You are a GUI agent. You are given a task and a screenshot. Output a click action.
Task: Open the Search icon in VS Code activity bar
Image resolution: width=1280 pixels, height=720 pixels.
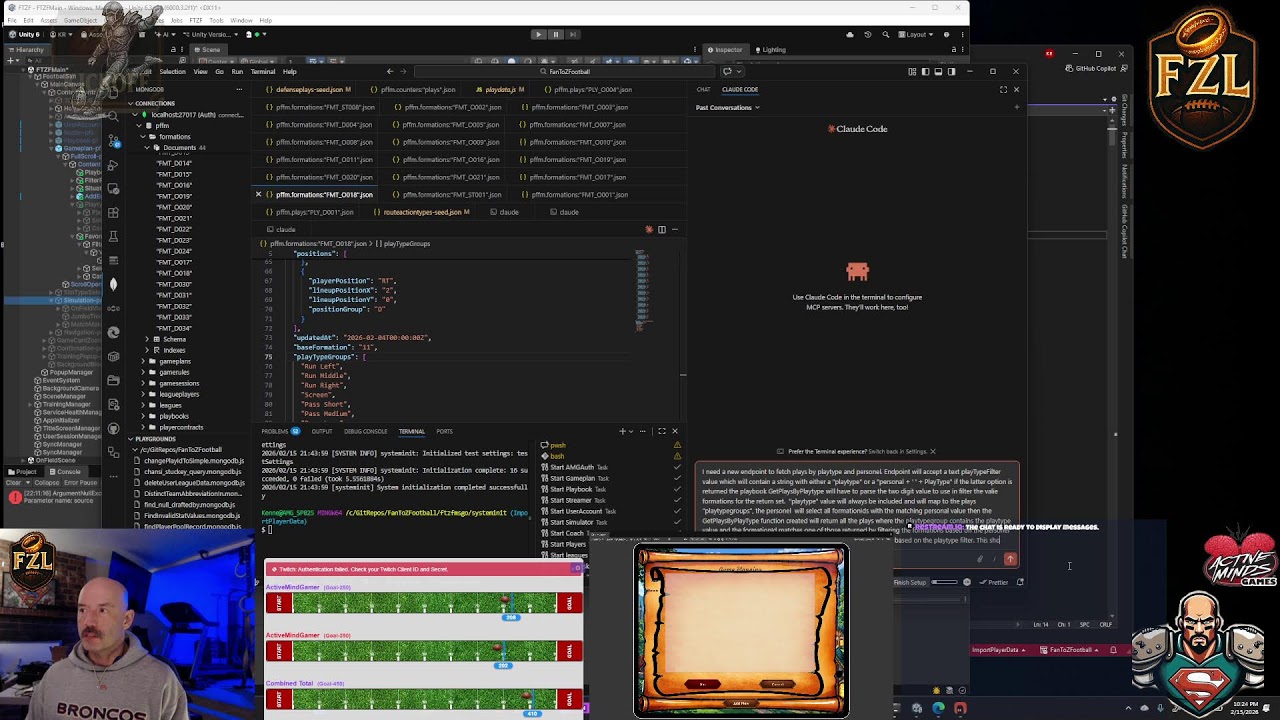point(113,117)
